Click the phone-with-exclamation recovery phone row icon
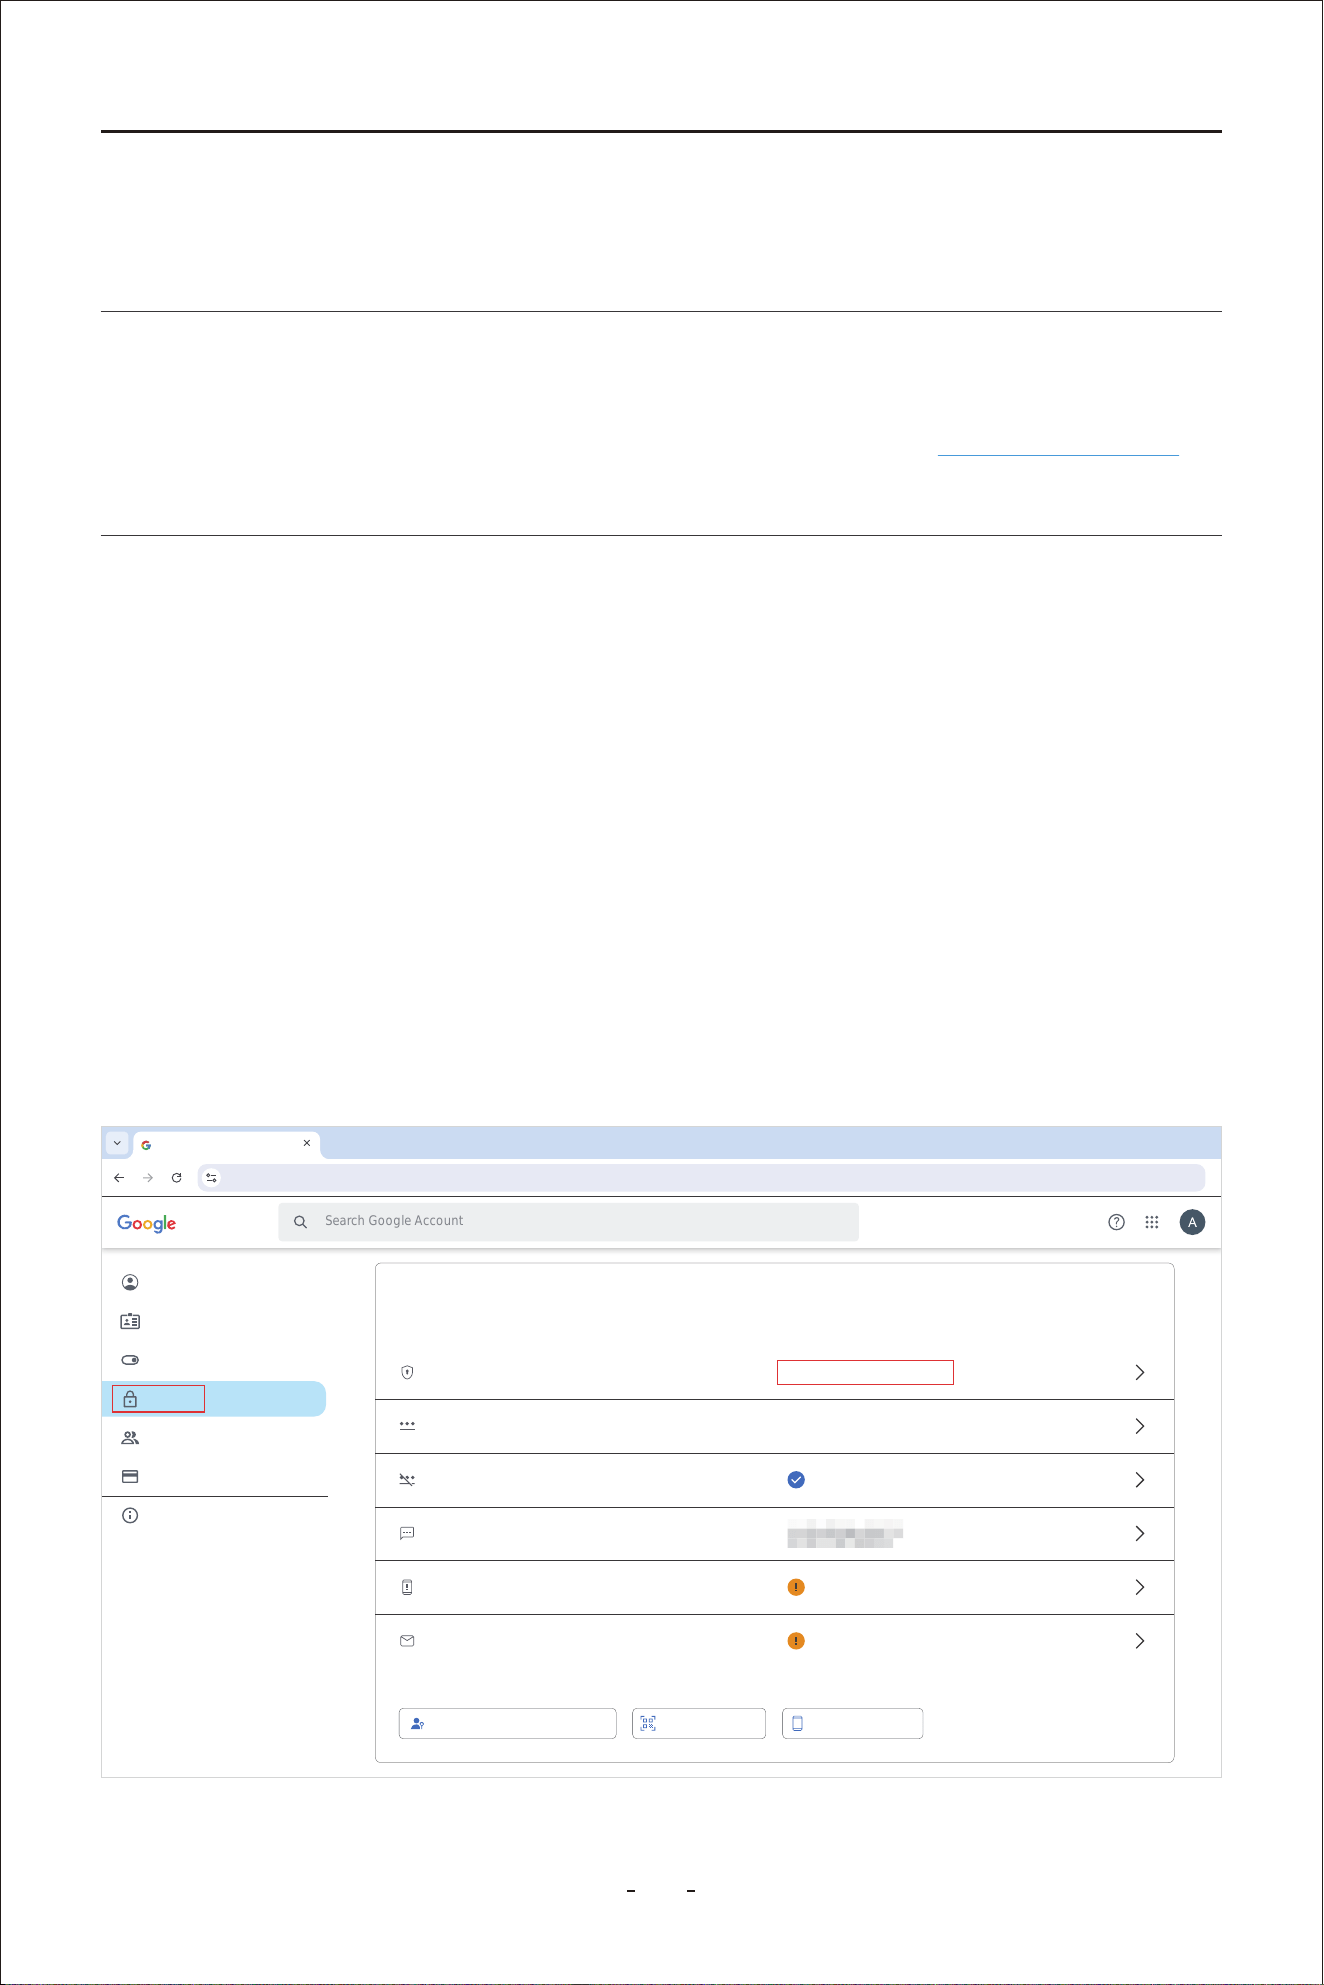Image resolution: width=1324 pixels, height=1985 pixels. pos(407,1587)
